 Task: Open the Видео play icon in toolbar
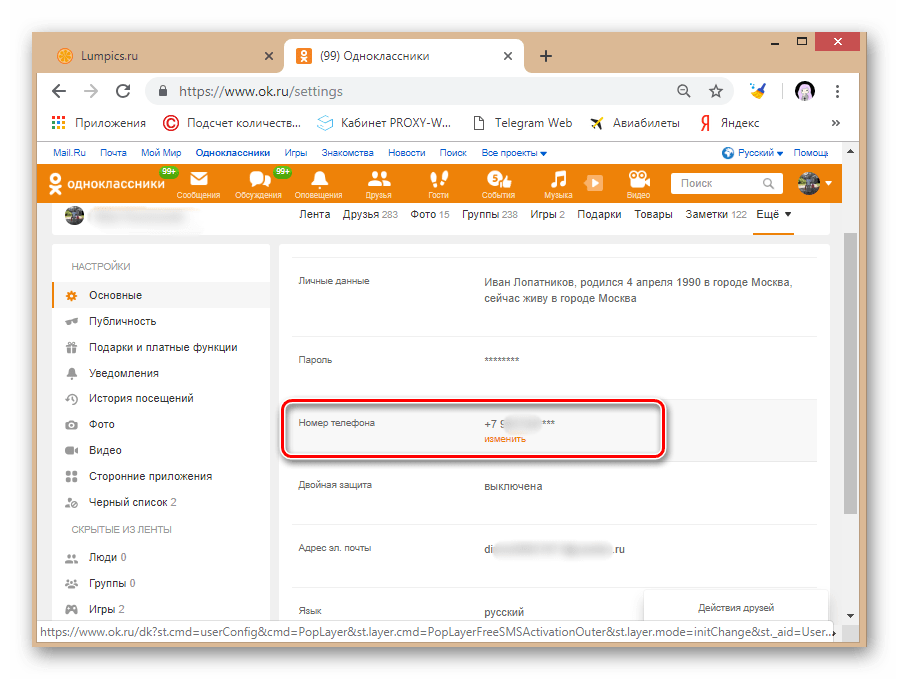pos(594,183)
